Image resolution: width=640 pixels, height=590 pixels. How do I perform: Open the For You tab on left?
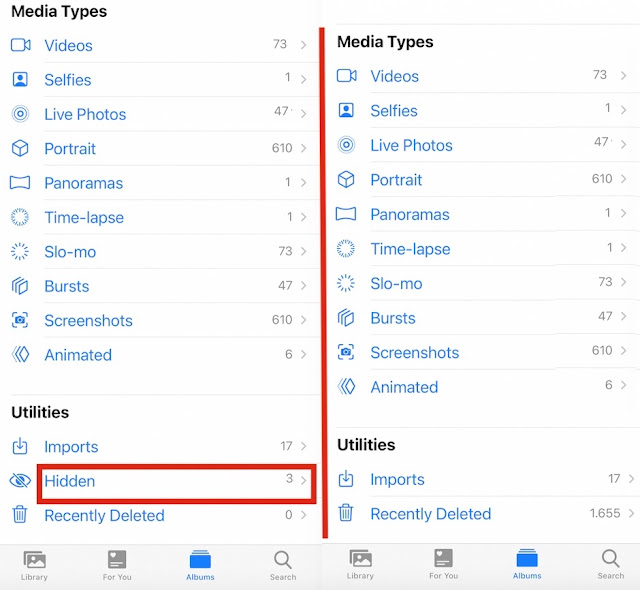coord(117,565)
